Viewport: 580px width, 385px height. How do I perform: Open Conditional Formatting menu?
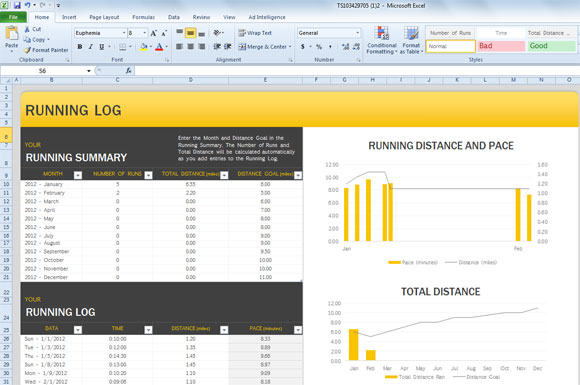[381, 40]
